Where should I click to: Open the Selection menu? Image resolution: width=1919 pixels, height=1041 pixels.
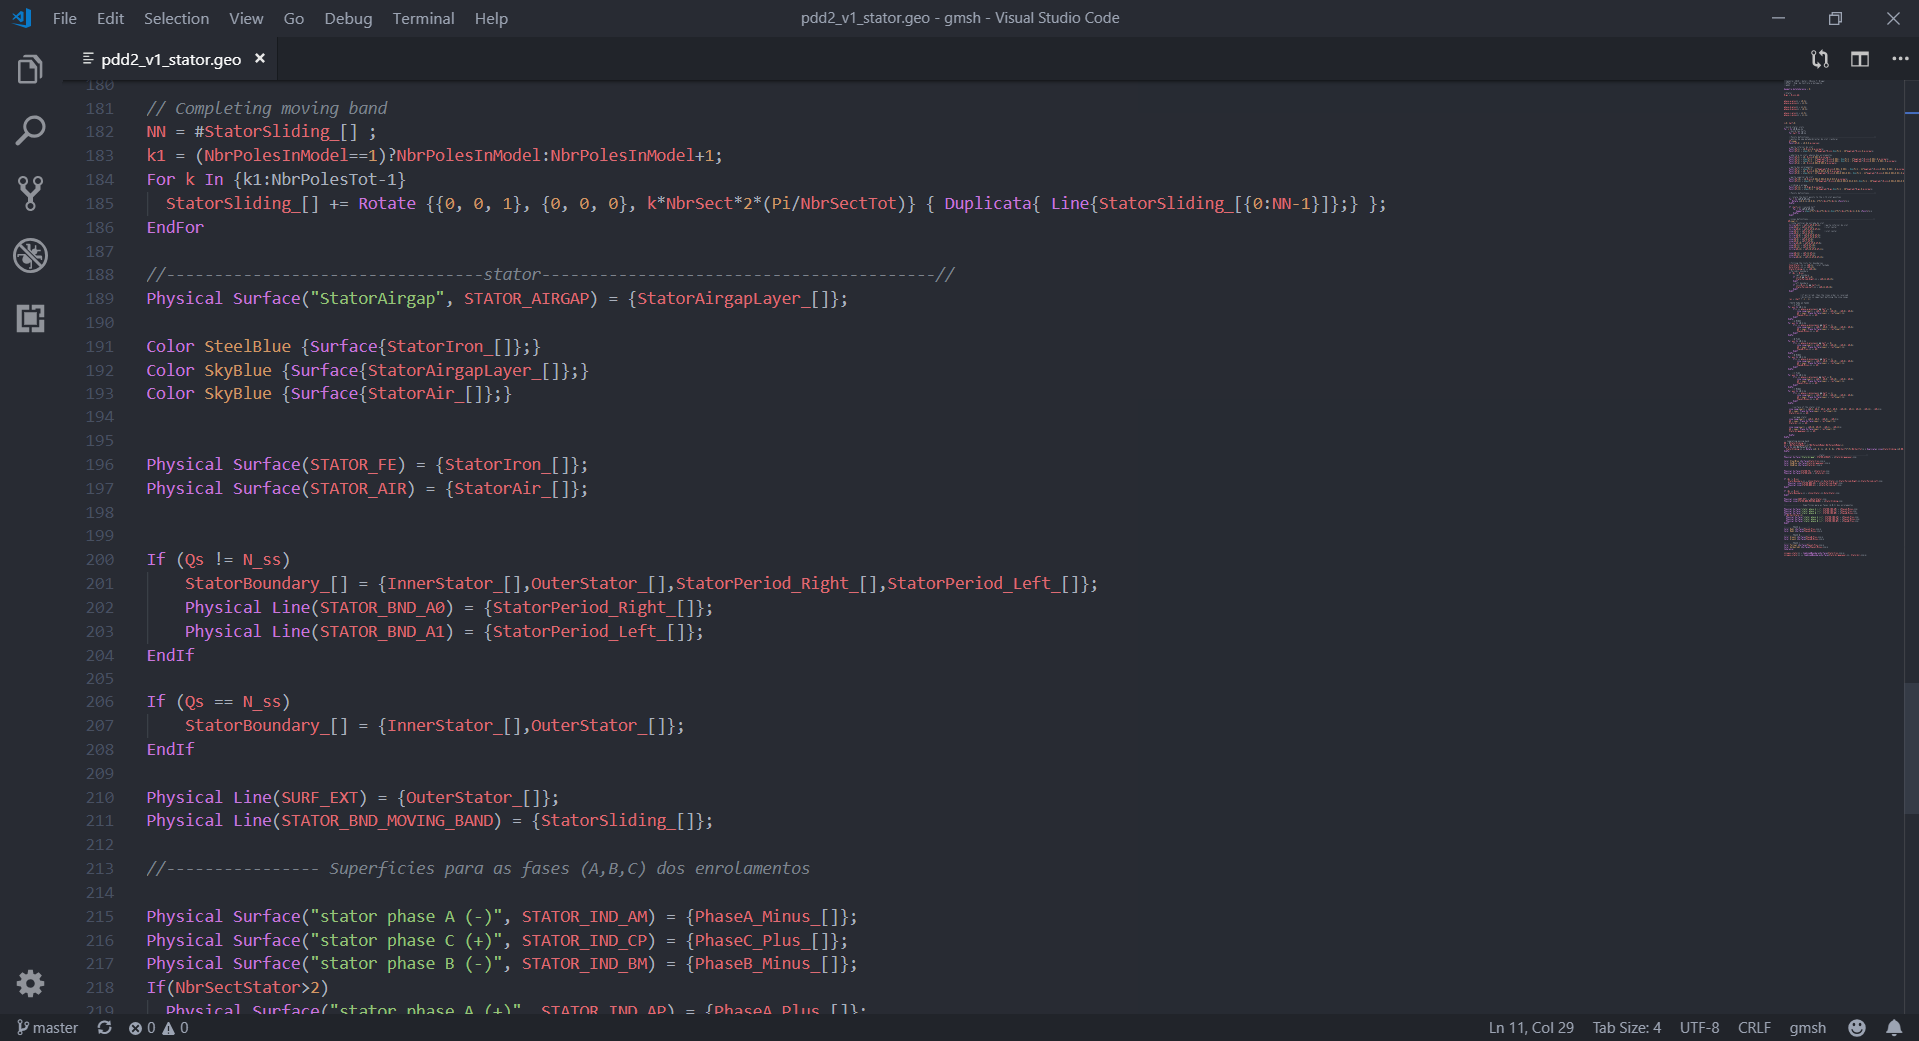pyautogui.click(x=176, y=18)
